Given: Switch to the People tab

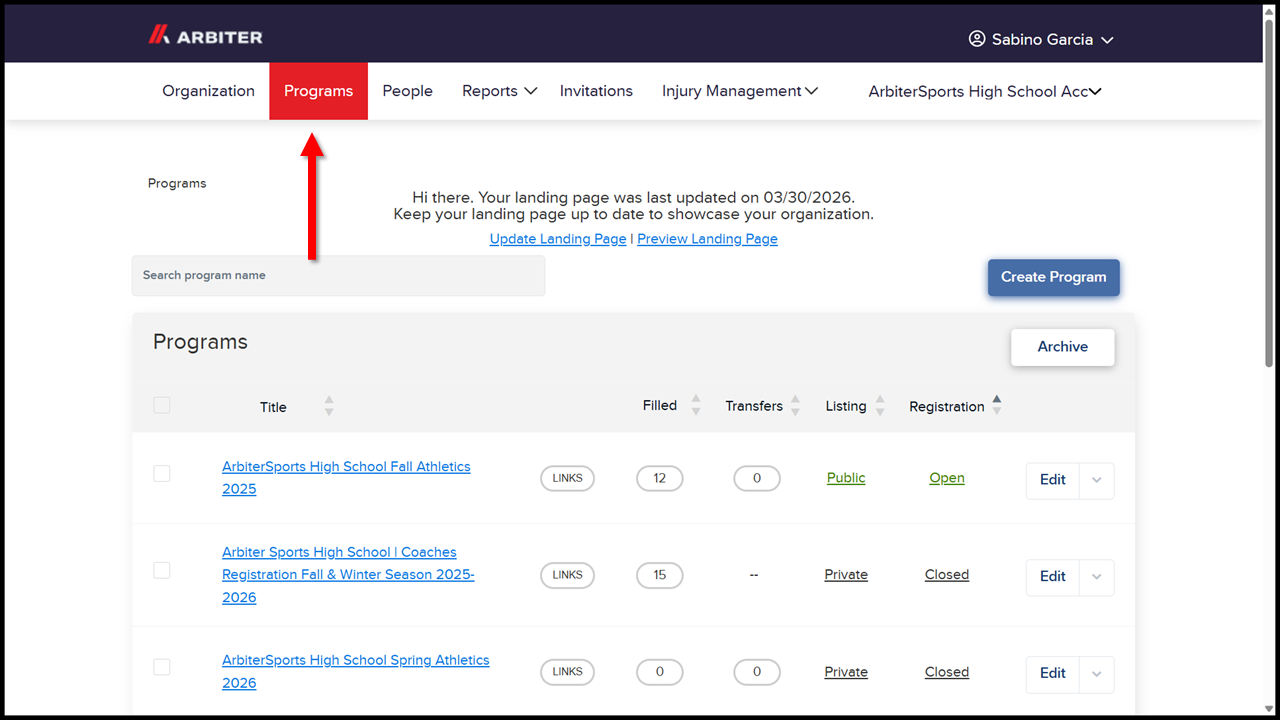Looking at the screenshot, I should 408,91.
